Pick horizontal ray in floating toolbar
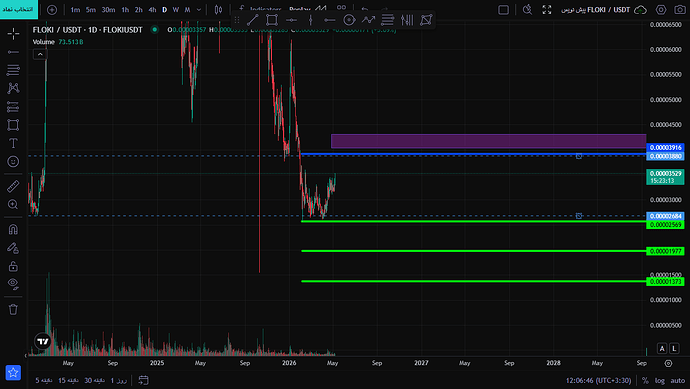The width and height of the screenshot is (690, 389). coord(330,20)
